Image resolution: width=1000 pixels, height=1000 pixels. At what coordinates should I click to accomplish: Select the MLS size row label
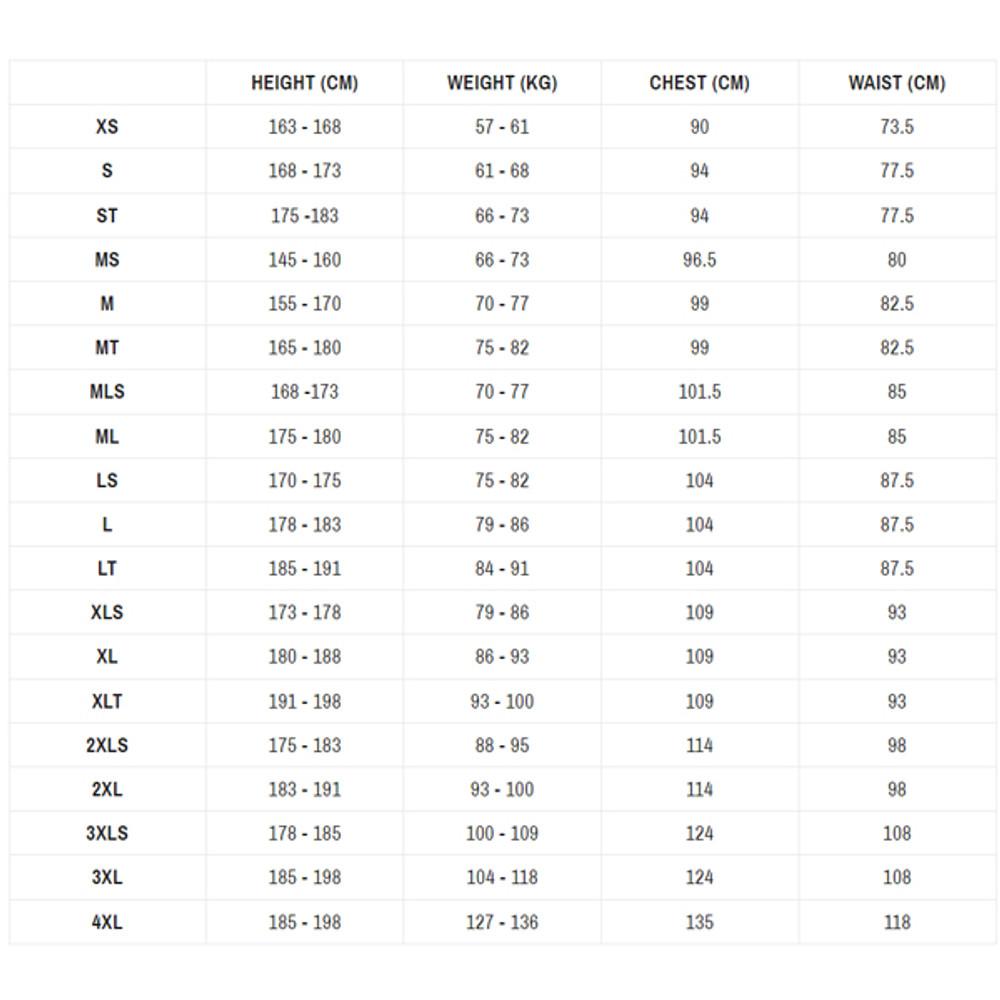pyautogui.click(x=107, y=392)
